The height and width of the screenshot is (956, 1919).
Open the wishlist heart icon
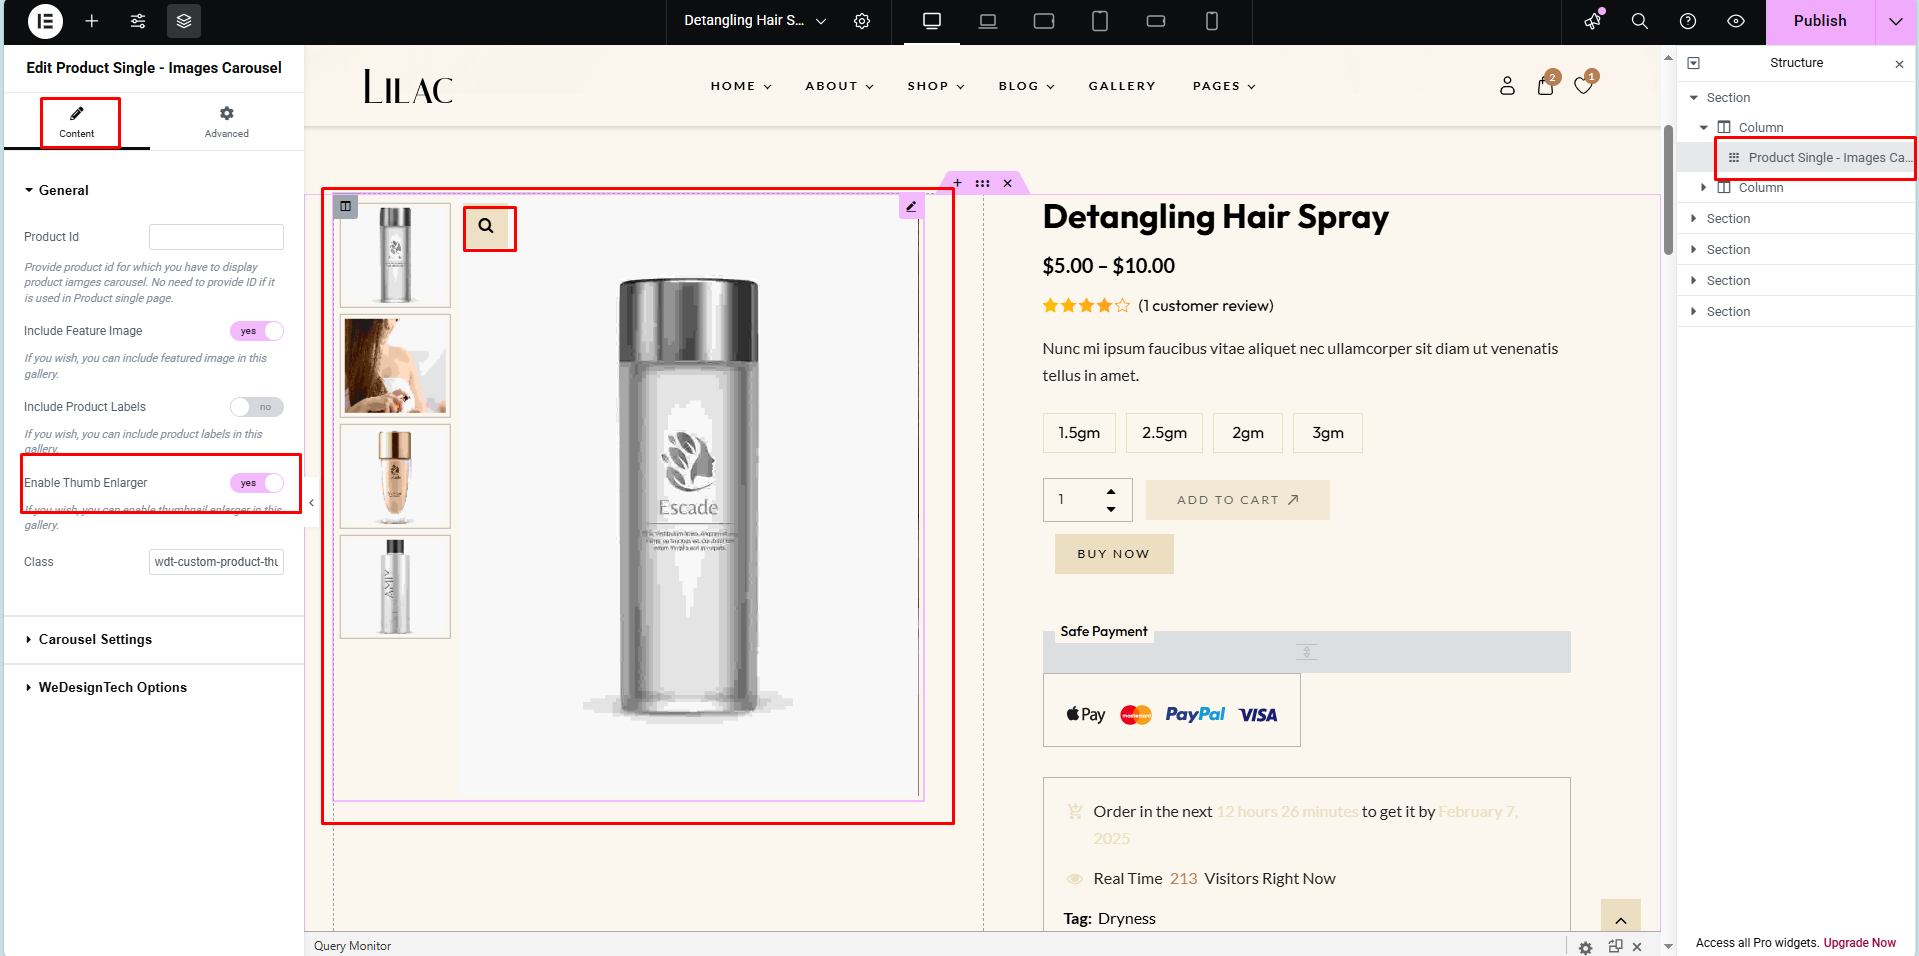tap(1583, 86)
